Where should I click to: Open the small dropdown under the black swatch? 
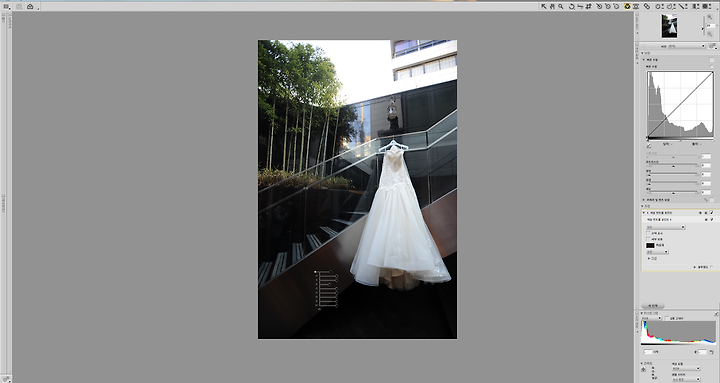[658, 252]
